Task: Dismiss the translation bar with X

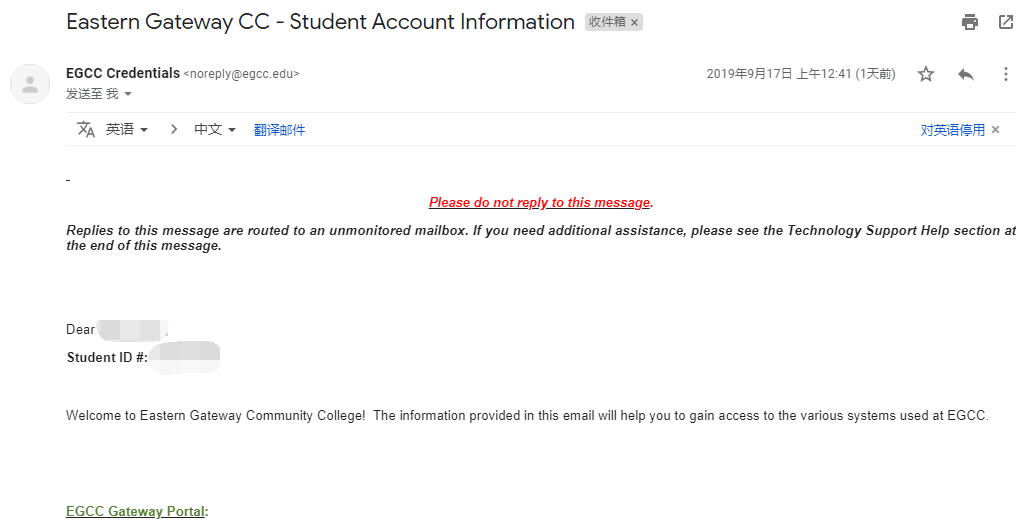Action: (x=996, y=130)
